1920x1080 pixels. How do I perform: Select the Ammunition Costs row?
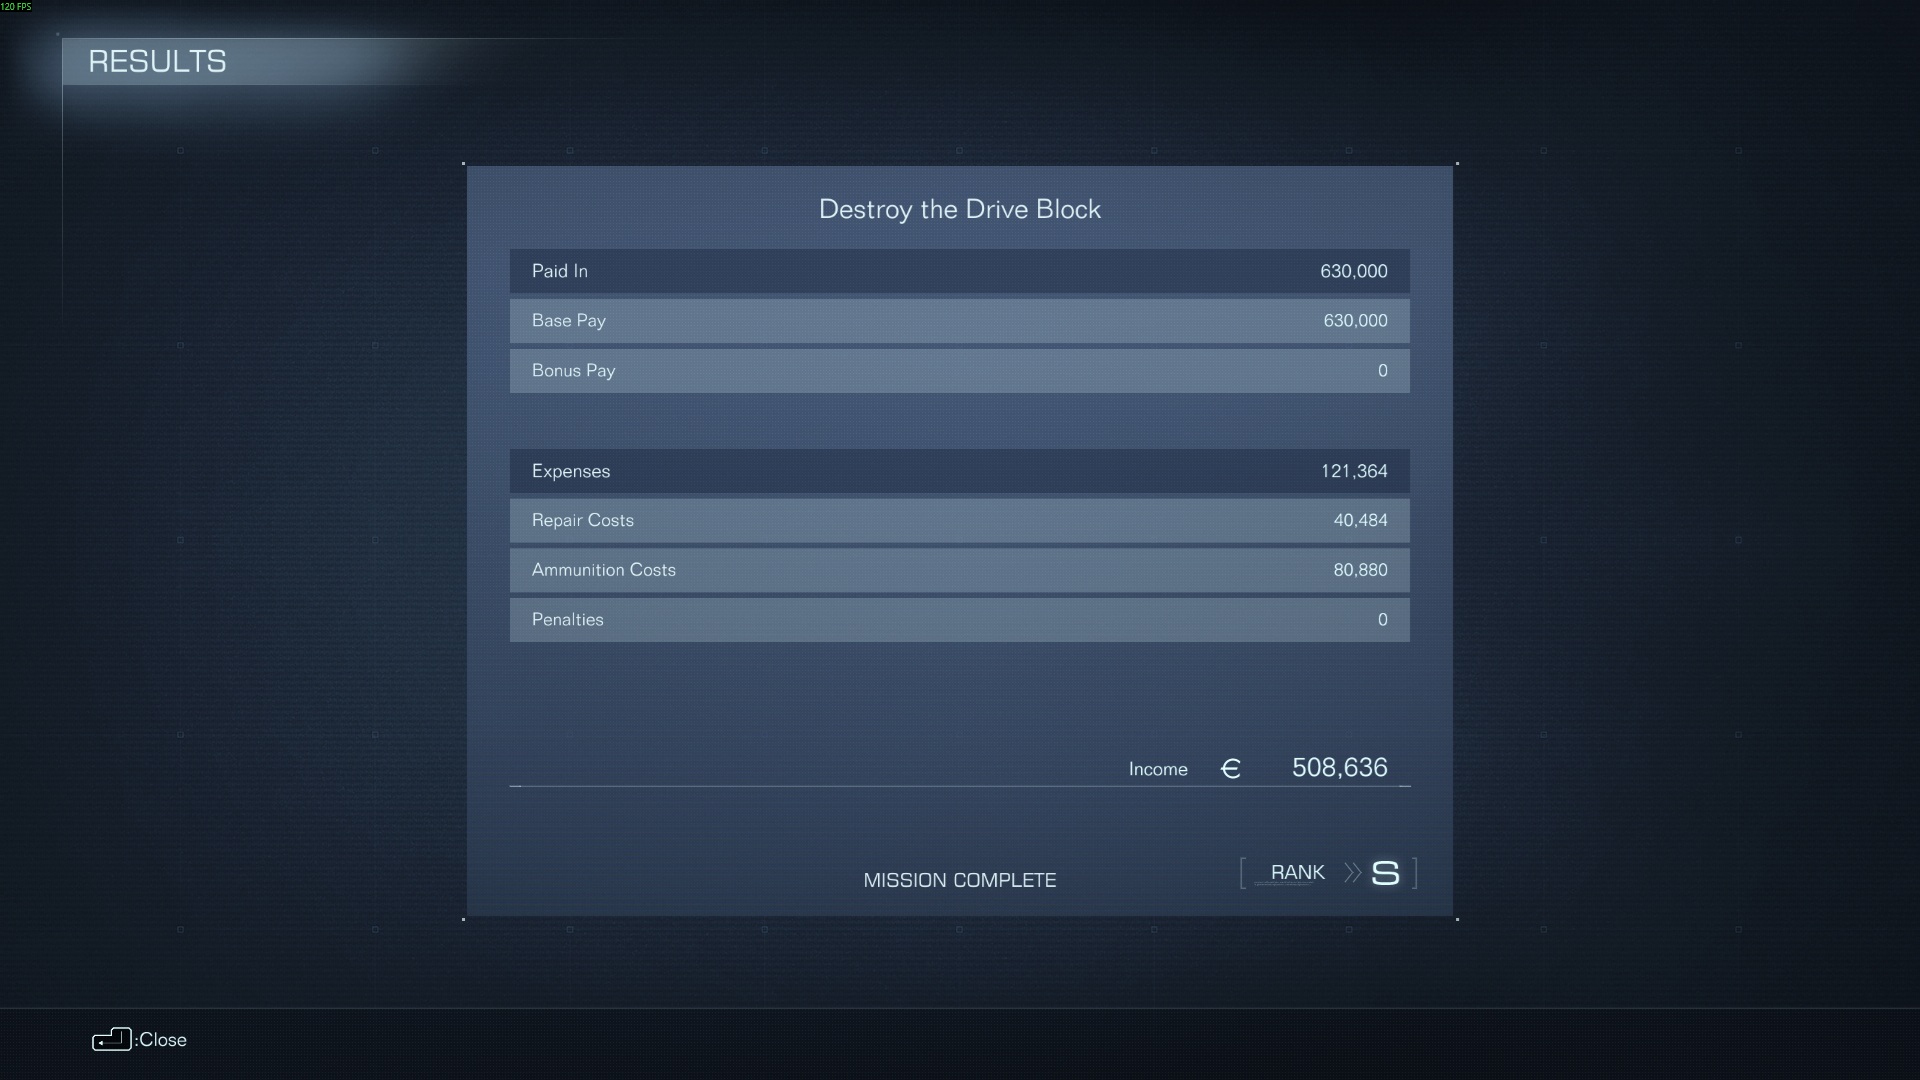(x=959, y=570)
